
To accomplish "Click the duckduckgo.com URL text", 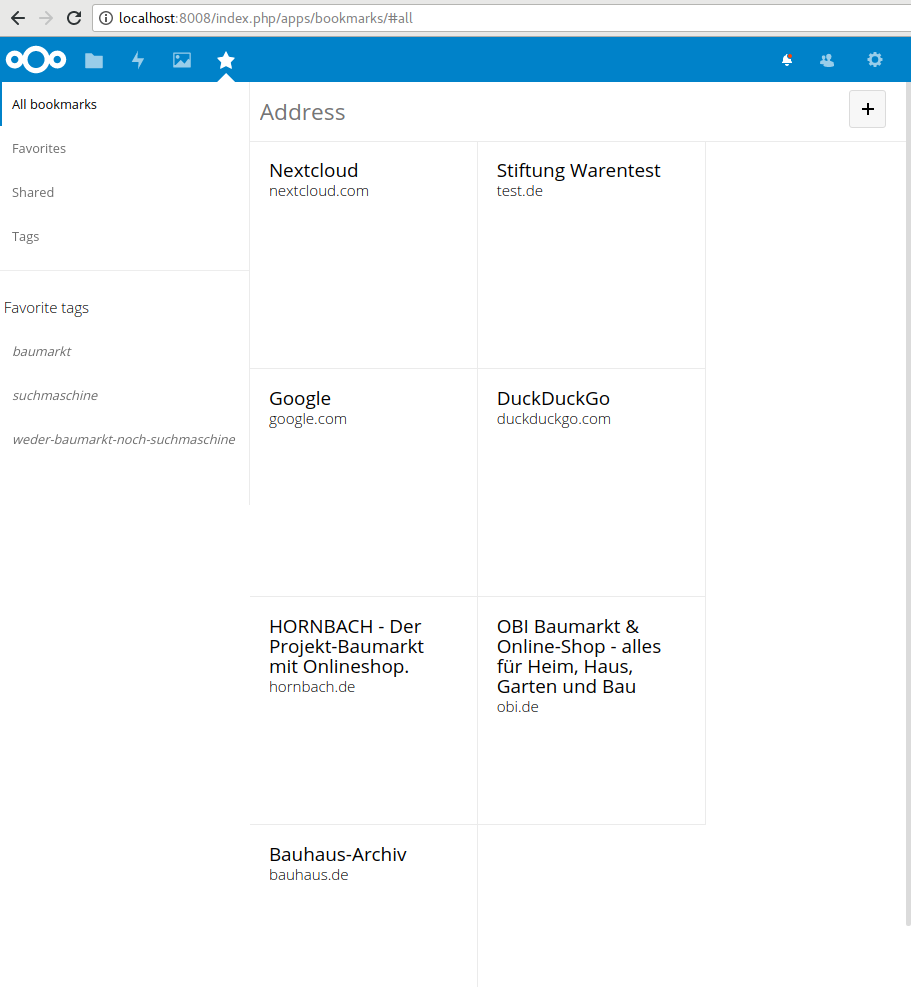I will [x=553, y=419].
